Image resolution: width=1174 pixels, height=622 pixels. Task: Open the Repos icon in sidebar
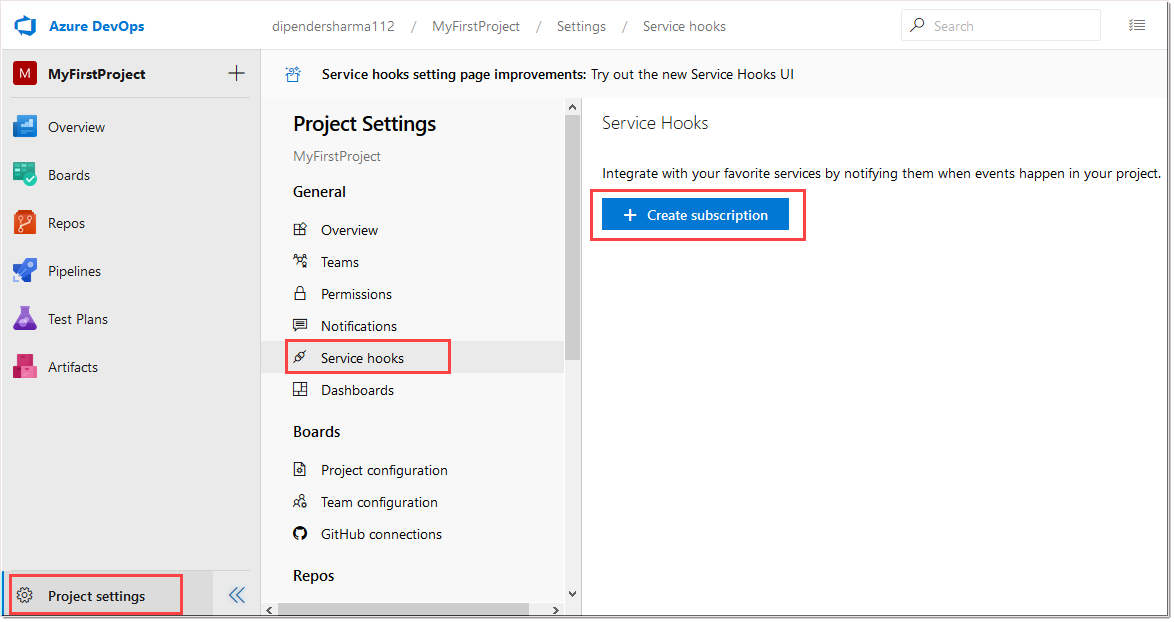coord(25,223)
